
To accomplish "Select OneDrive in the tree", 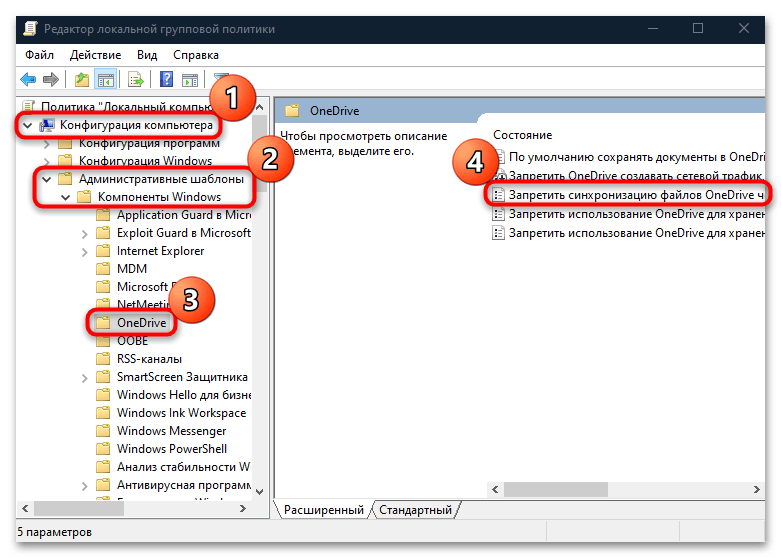I will coord(141,323).
